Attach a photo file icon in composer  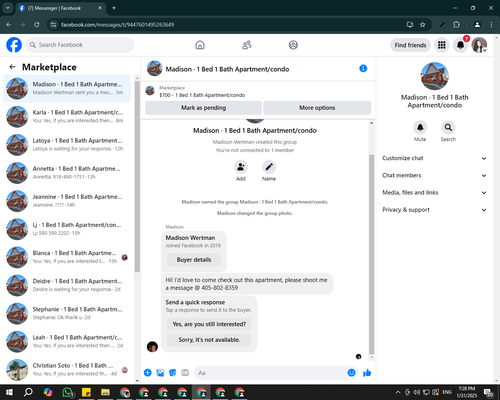tap(160, 373)
